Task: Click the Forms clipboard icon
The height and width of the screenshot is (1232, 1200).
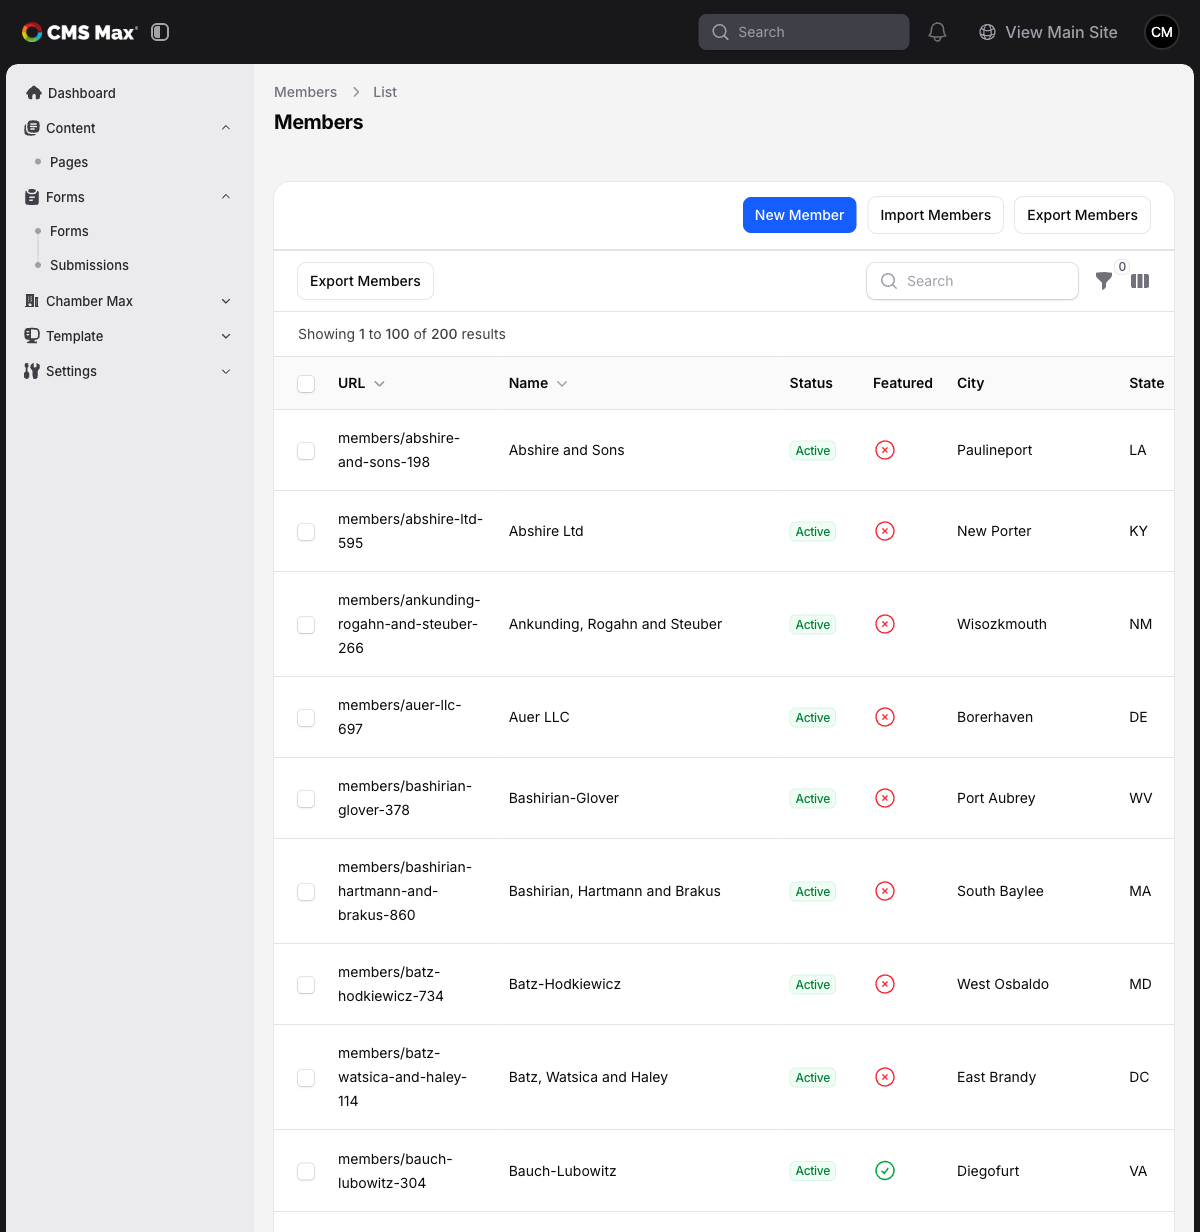Action: [32, 197]
